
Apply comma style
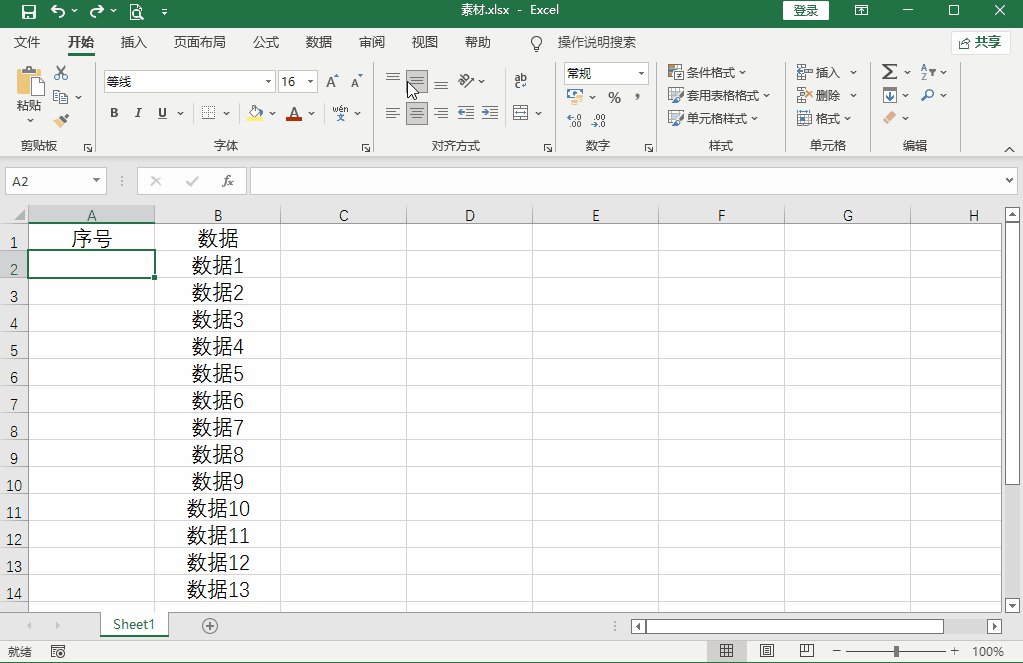(637, 97)
